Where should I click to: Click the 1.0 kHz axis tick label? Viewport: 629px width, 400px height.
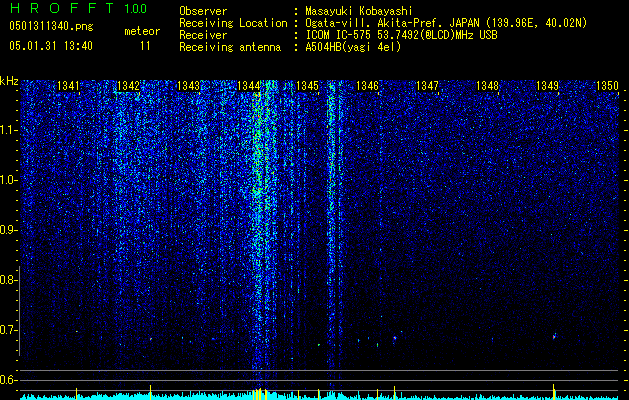(7, 180)
